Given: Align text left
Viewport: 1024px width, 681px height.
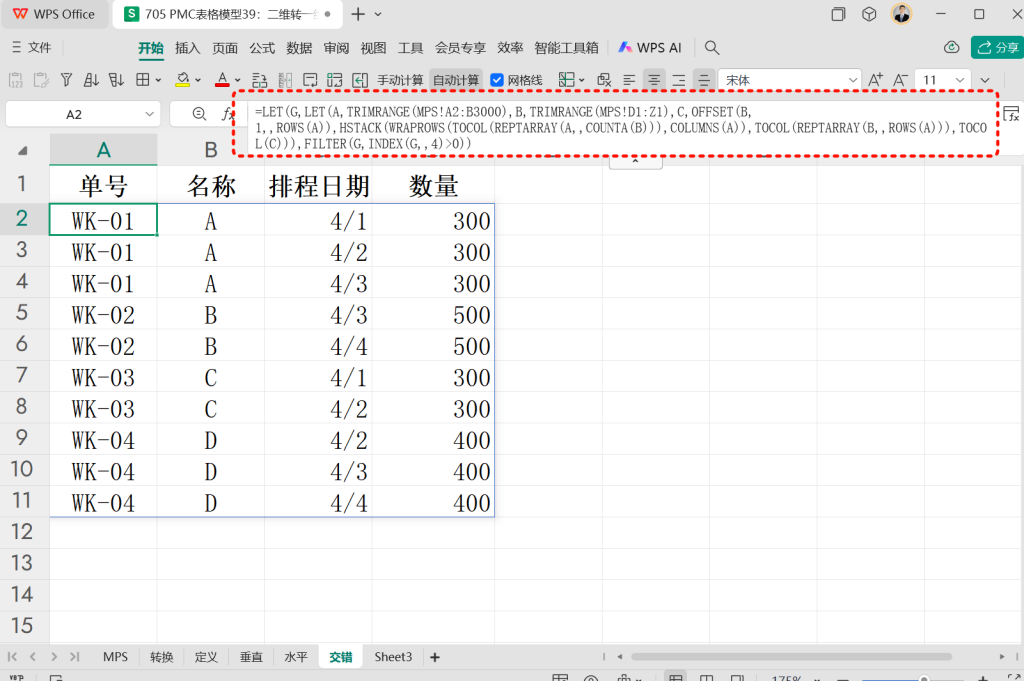Looking at the screenshot, I should [629, 80].
